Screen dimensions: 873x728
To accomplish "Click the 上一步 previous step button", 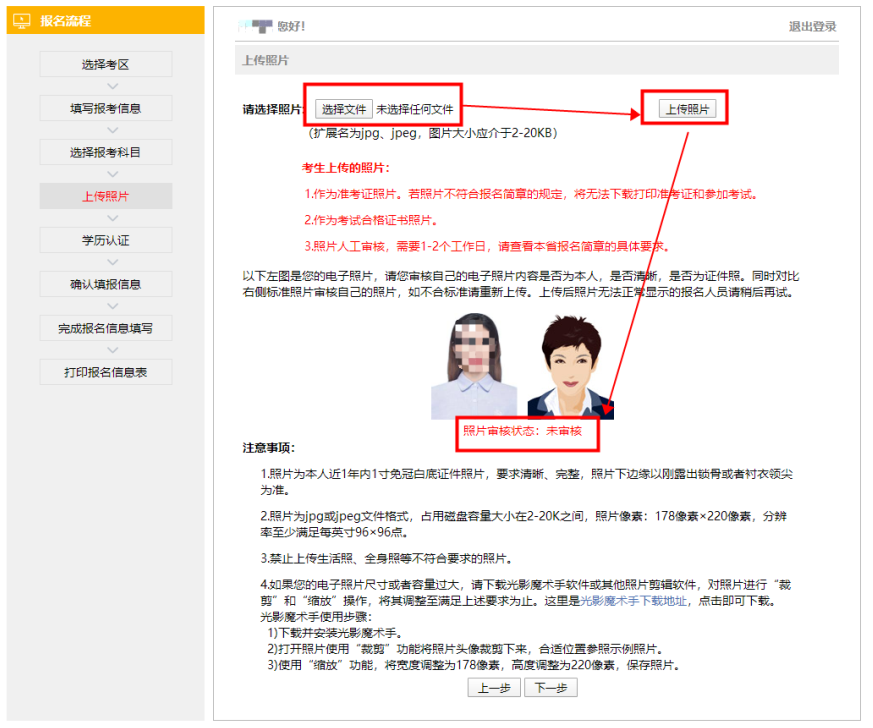I will click(x=493, y=687).
